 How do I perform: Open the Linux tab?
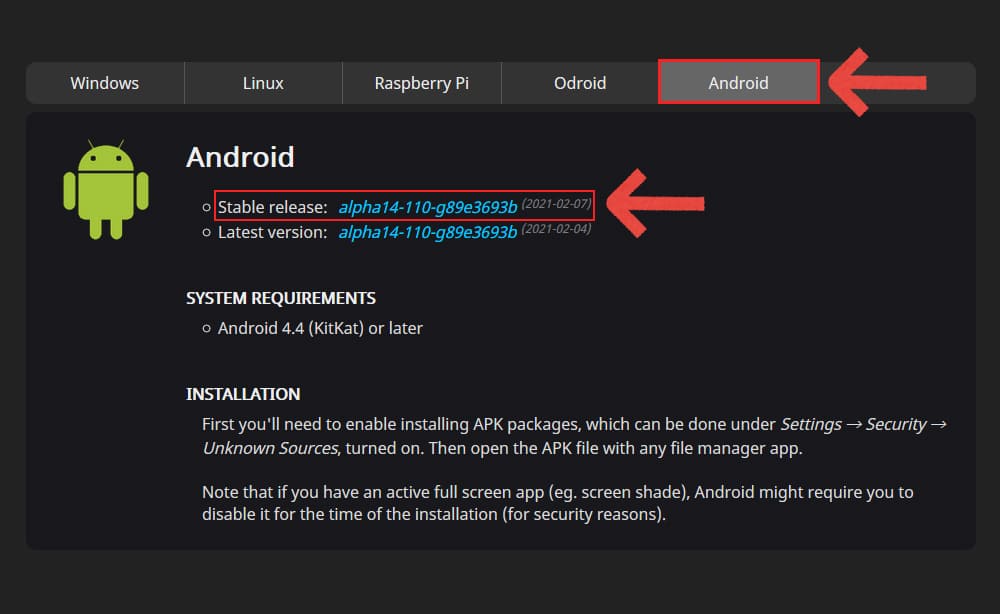point(263,83)
